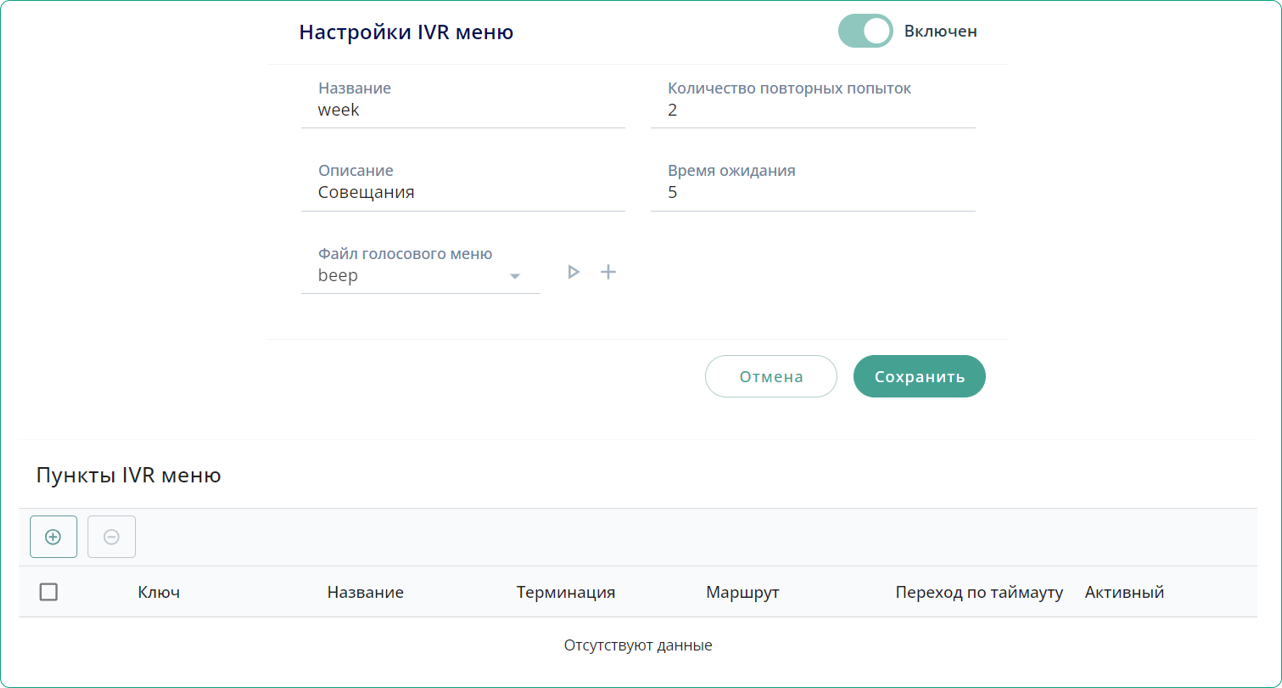Click the Терминация column header
Image resolution: width=1282 pixels, height=688 pixels.
[x=565, y=592]
